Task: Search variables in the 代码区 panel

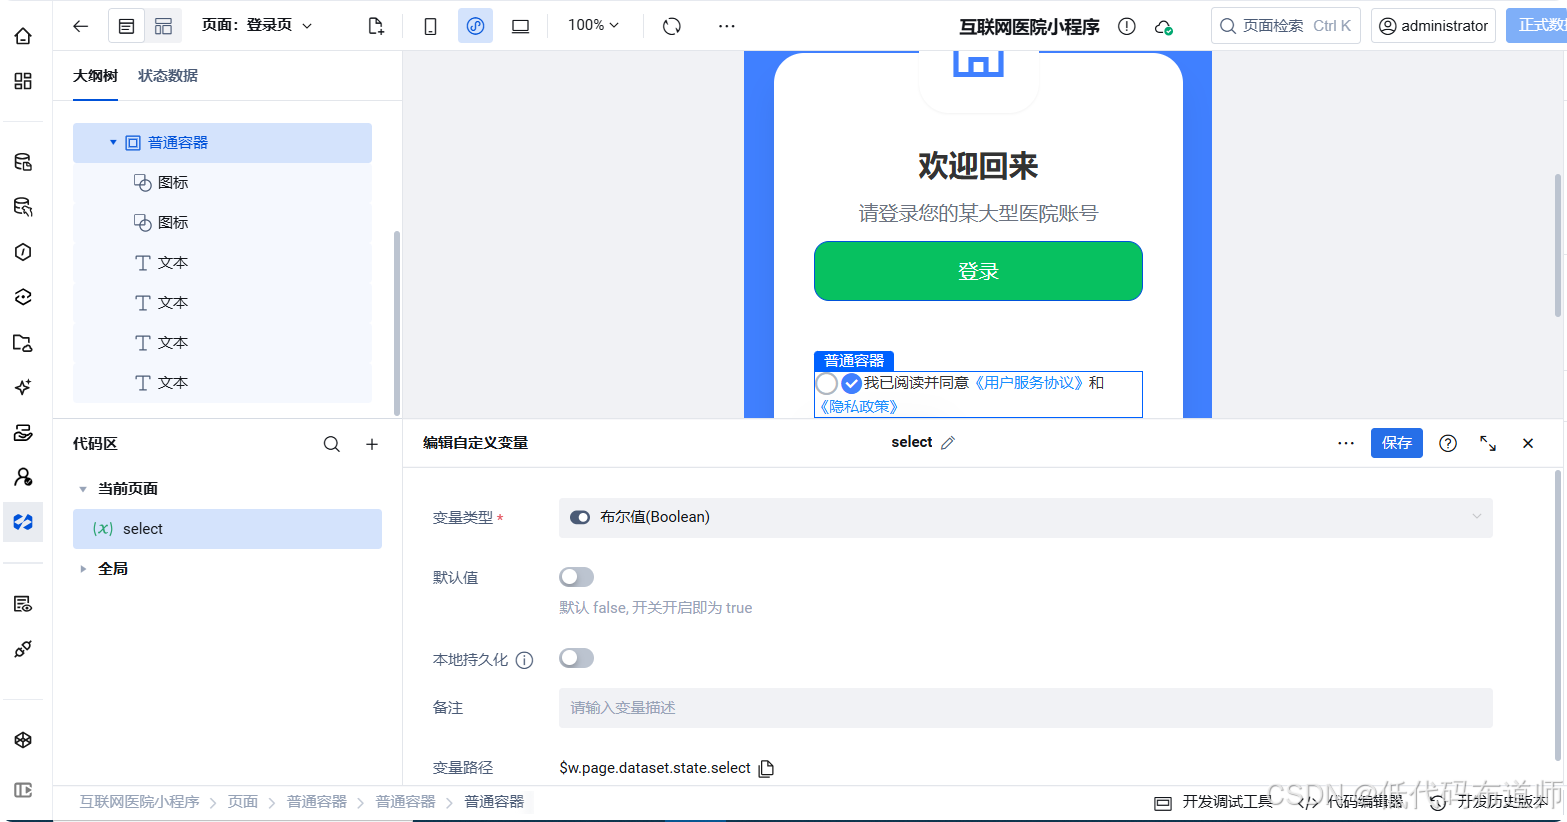Action: [x=331, y=444]
